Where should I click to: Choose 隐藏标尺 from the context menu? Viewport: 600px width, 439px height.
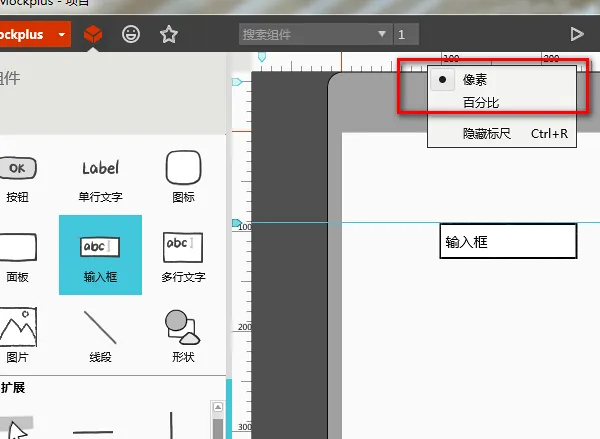coord(487,133)
